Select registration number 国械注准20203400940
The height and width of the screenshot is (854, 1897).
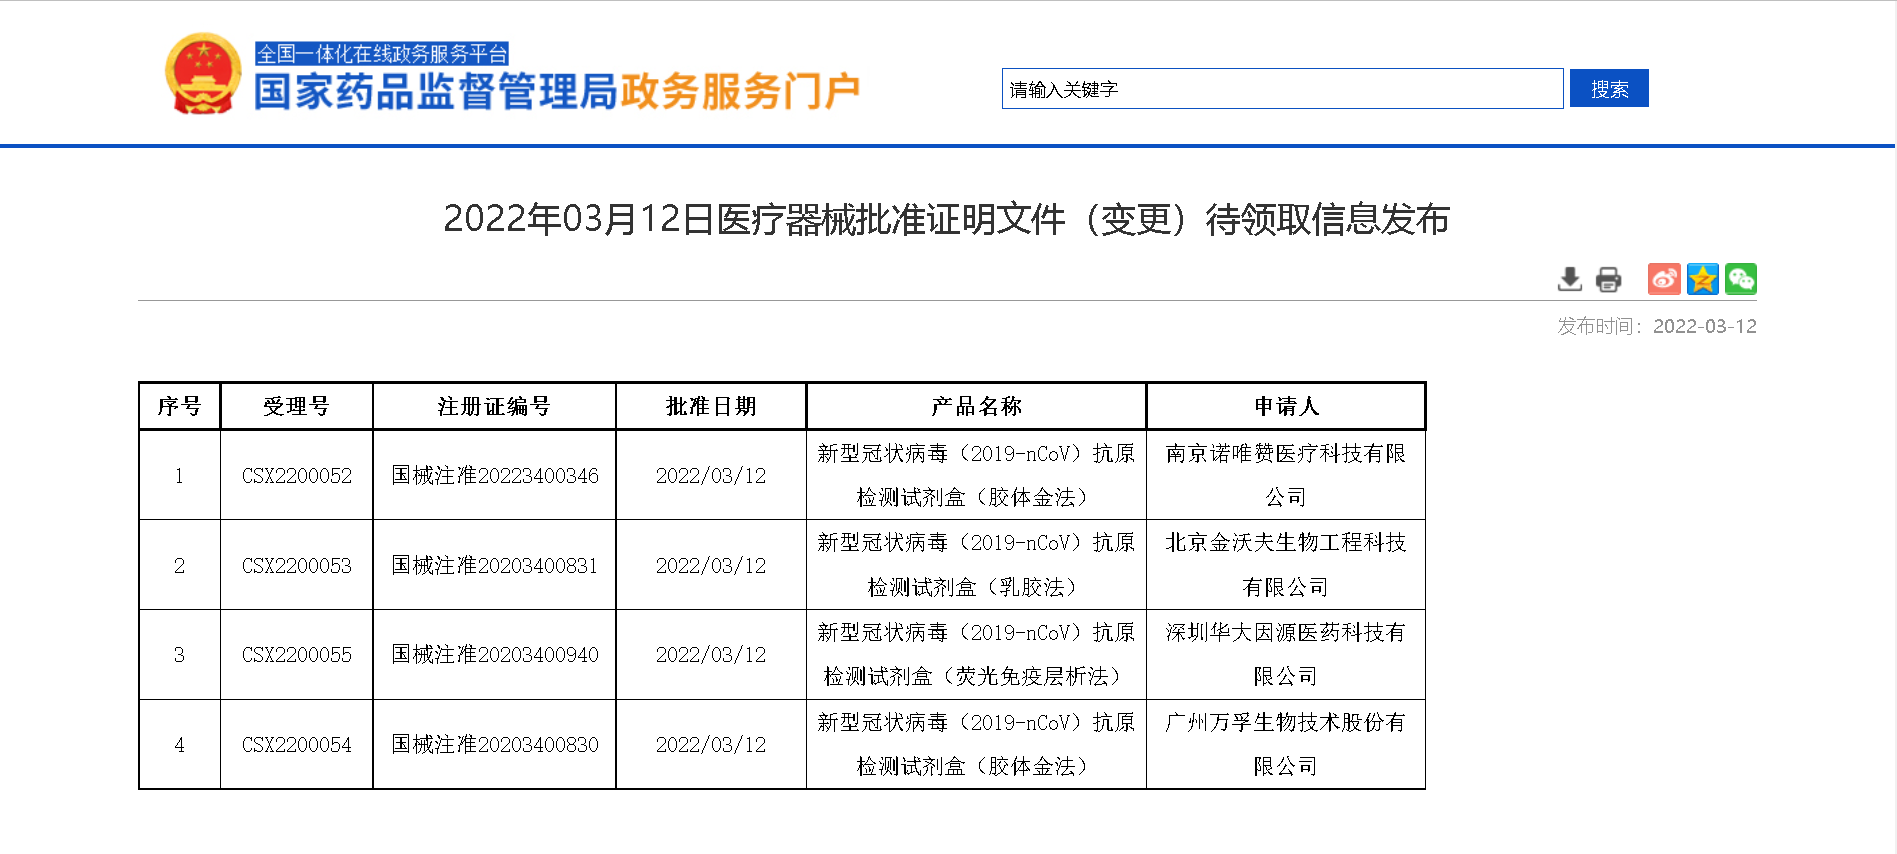(495, 655)
